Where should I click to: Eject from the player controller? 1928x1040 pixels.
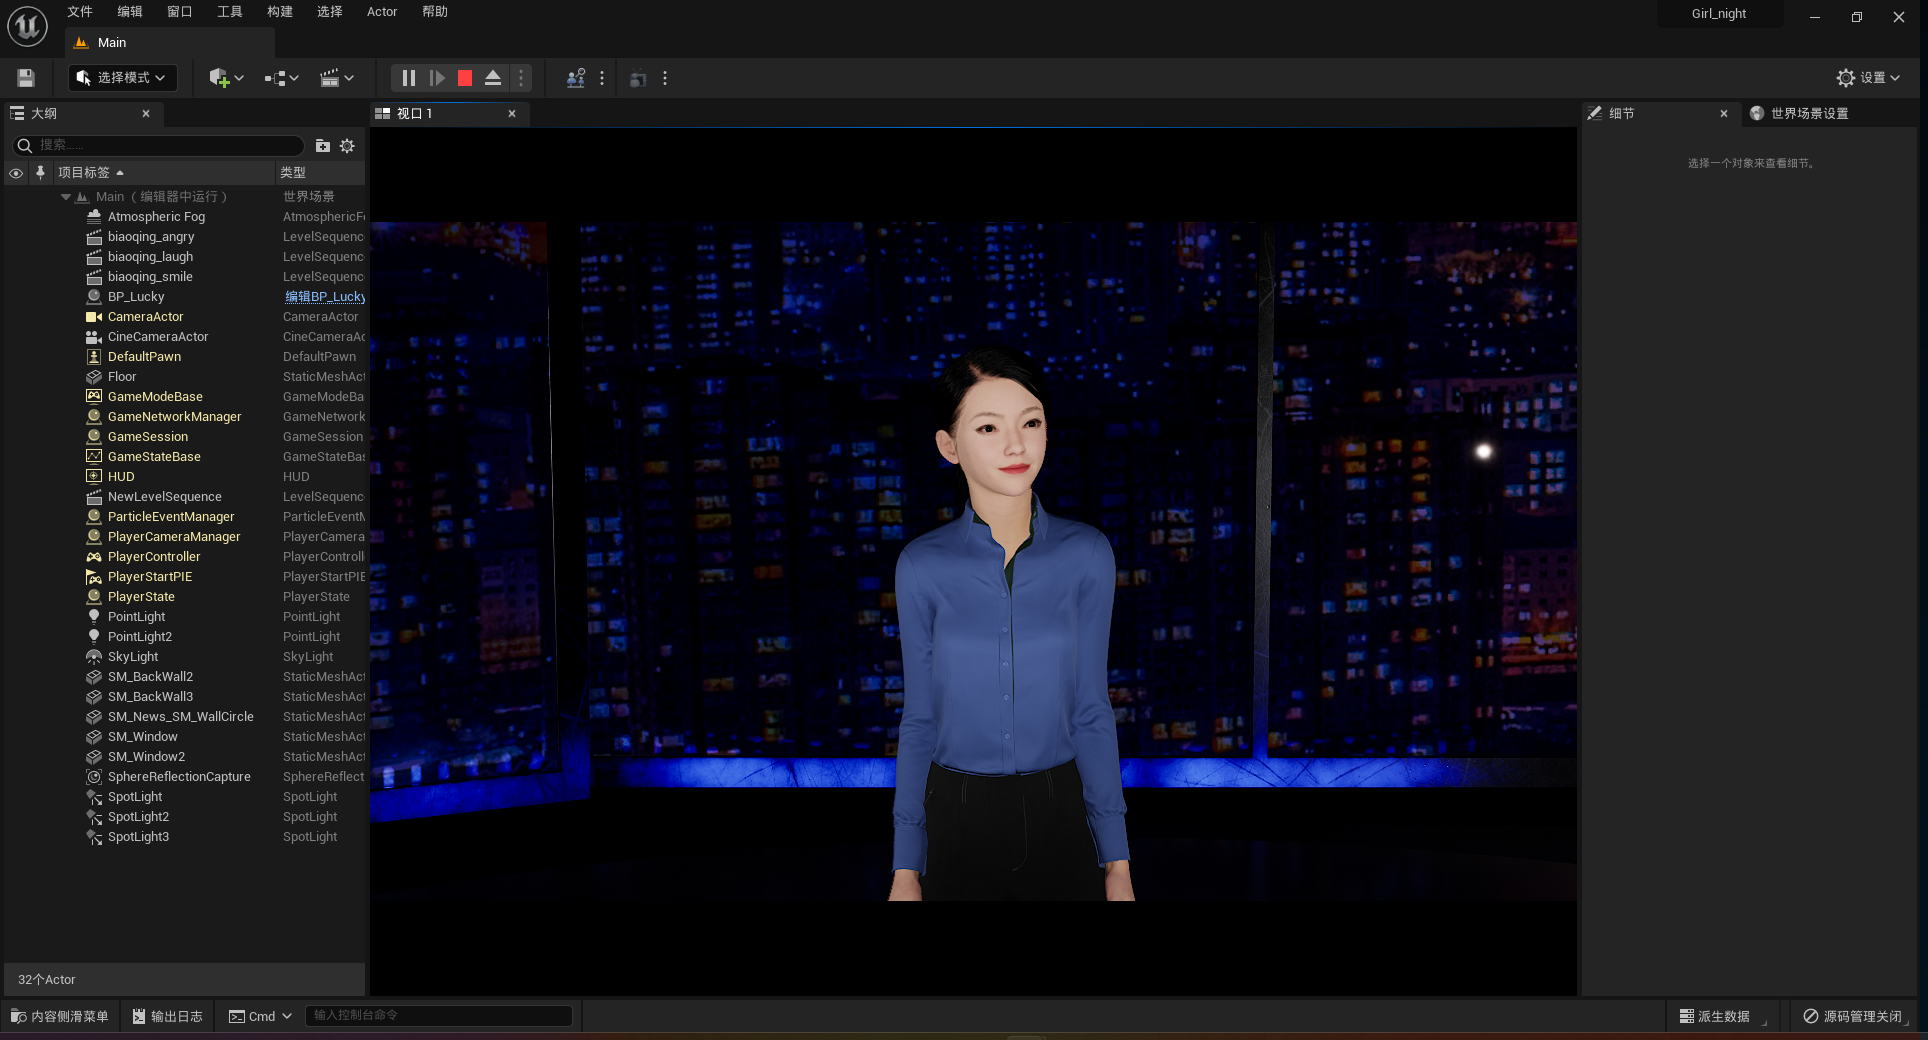[493, 78]
